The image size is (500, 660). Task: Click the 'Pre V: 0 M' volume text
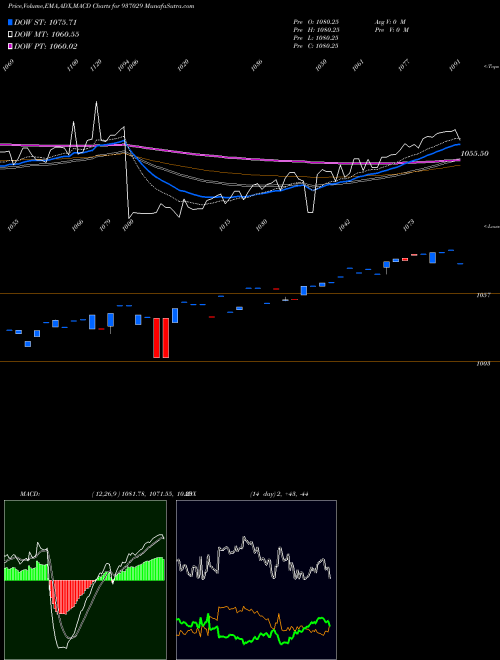392,30
